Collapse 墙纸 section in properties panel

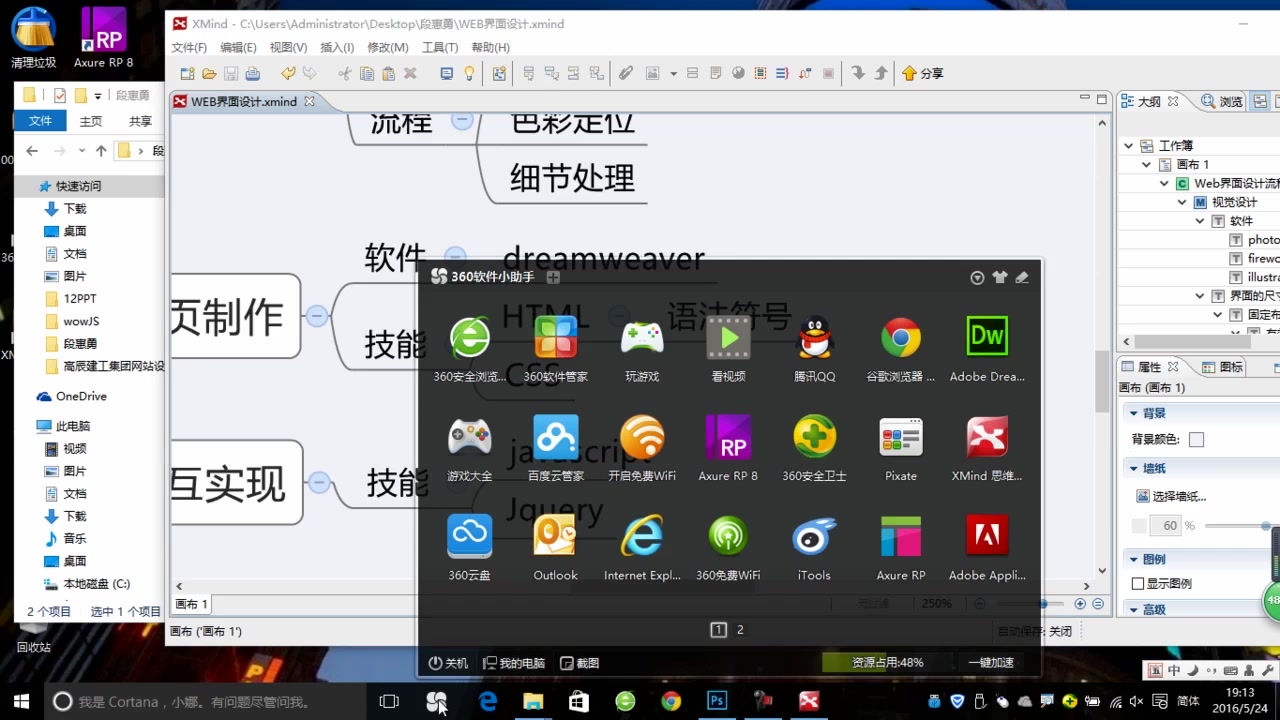(1133, 468)
